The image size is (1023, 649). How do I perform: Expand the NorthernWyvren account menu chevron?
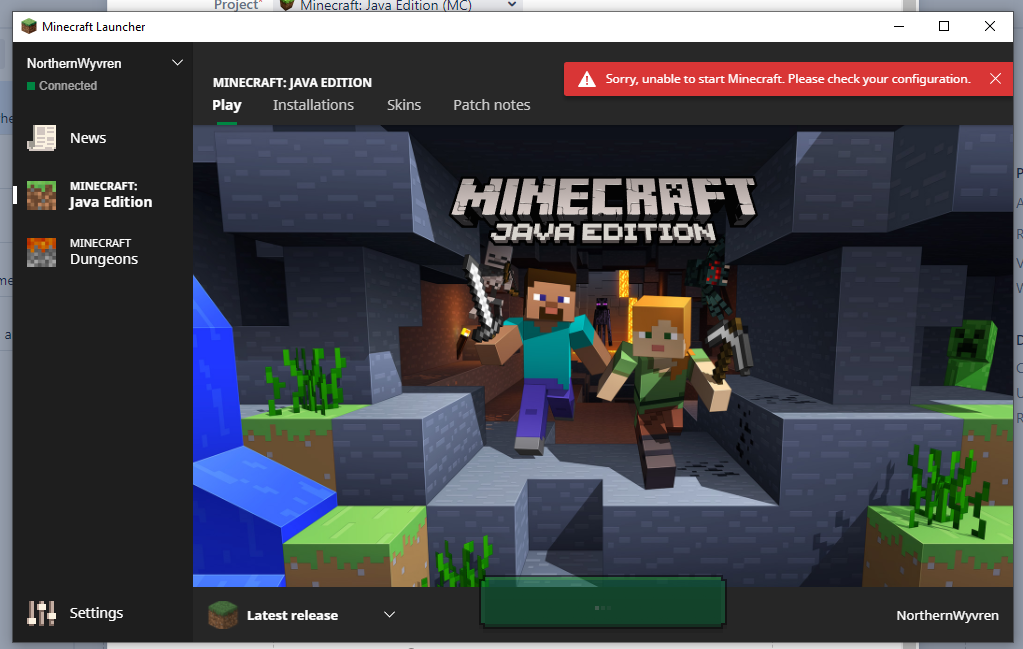[178, 63]
